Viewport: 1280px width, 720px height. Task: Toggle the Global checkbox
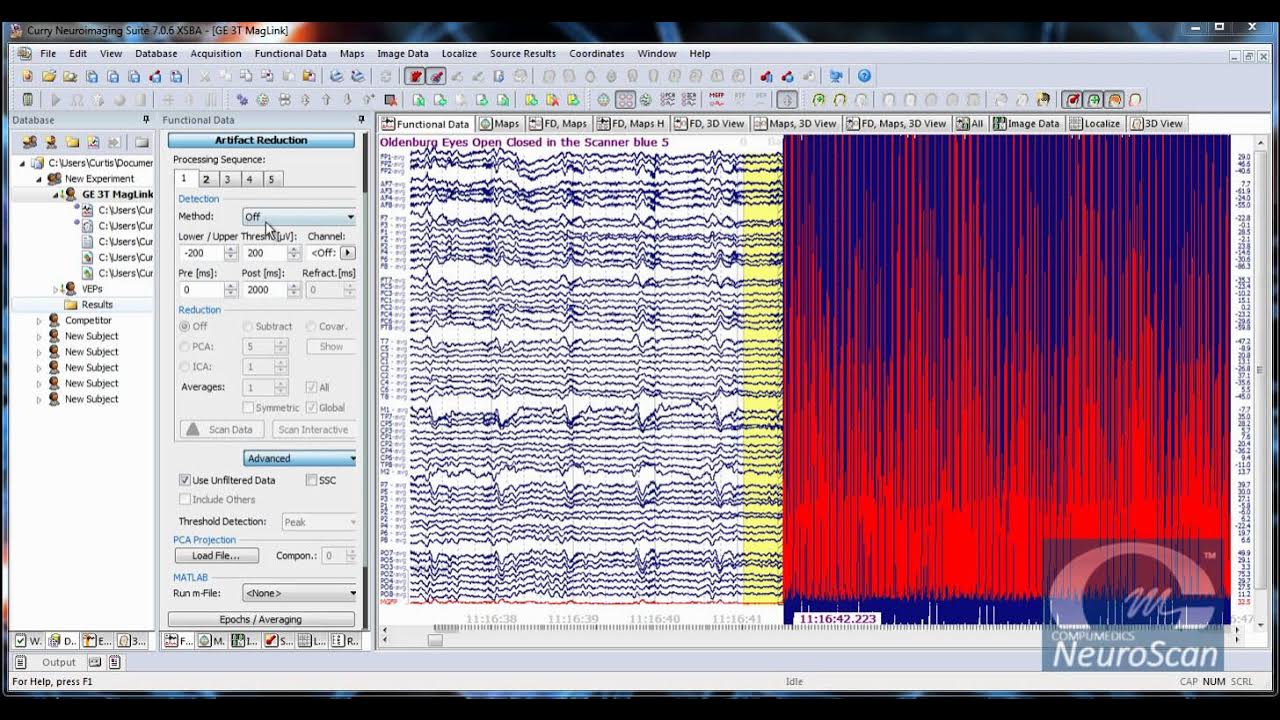(x=311, y=407)
